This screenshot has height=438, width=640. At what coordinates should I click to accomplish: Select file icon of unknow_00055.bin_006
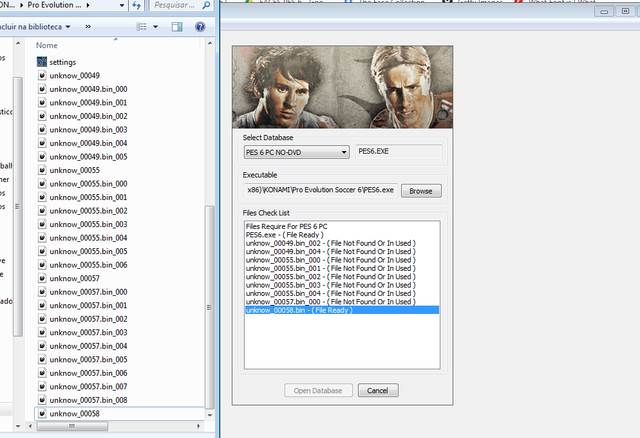pyautogui.click(x=42, y=265)
